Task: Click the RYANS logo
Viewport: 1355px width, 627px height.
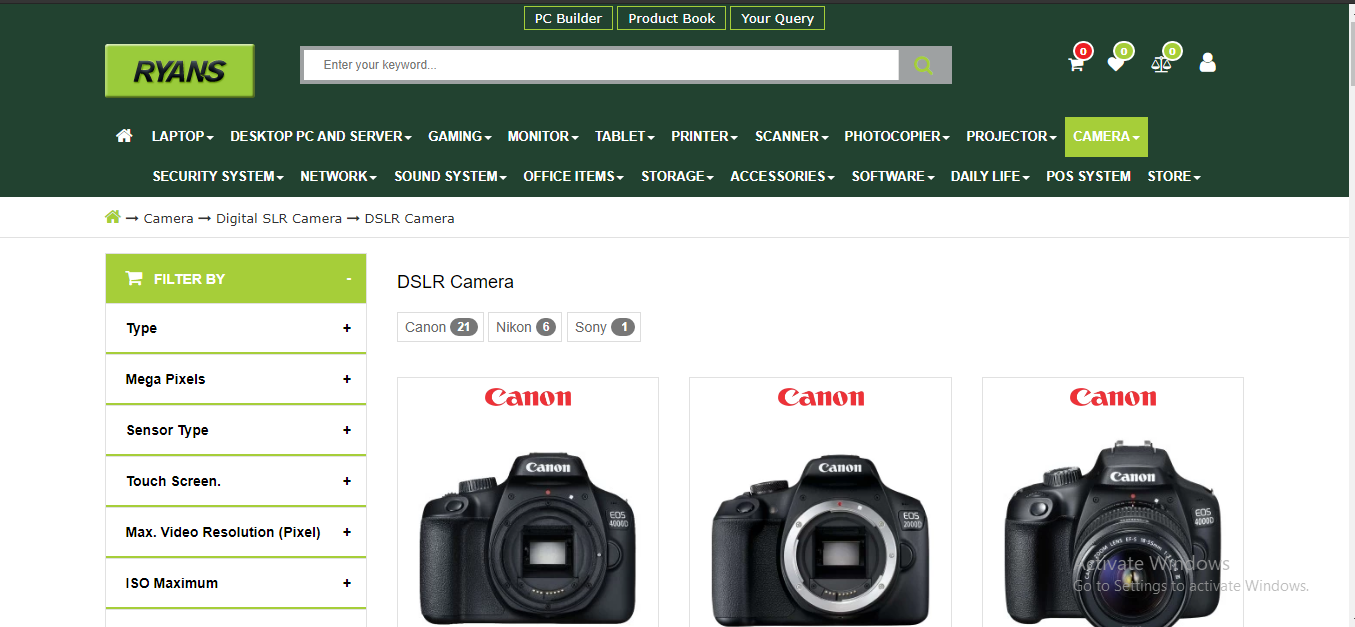Action: 179,70
